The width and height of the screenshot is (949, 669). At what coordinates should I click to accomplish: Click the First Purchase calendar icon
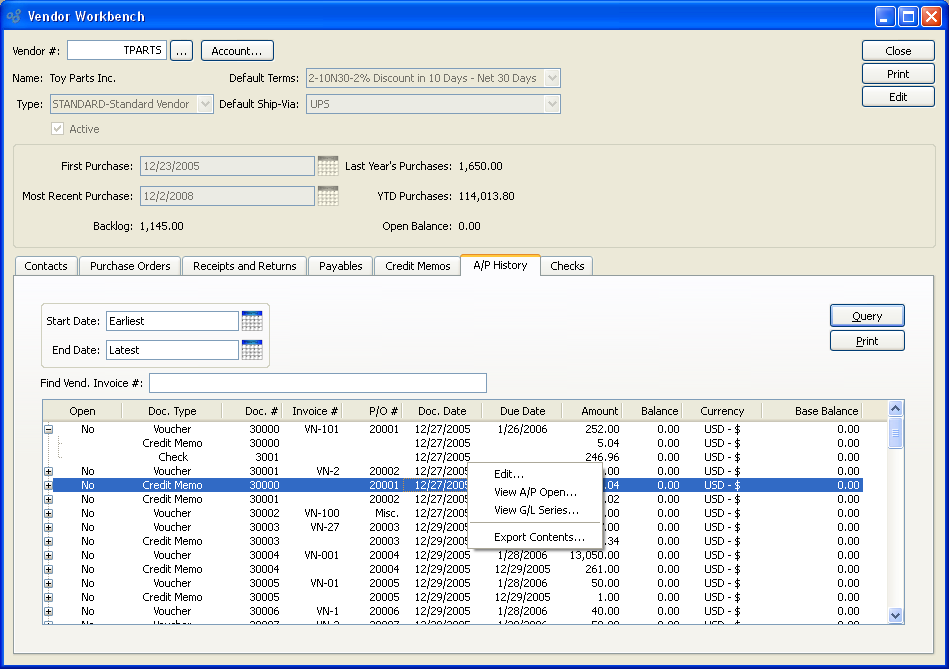(x=328, y=166)
